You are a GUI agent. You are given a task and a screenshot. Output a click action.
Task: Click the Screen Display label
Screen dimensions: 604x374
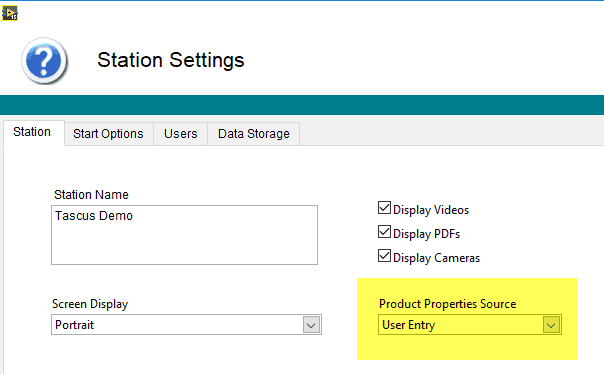point(90,304)
